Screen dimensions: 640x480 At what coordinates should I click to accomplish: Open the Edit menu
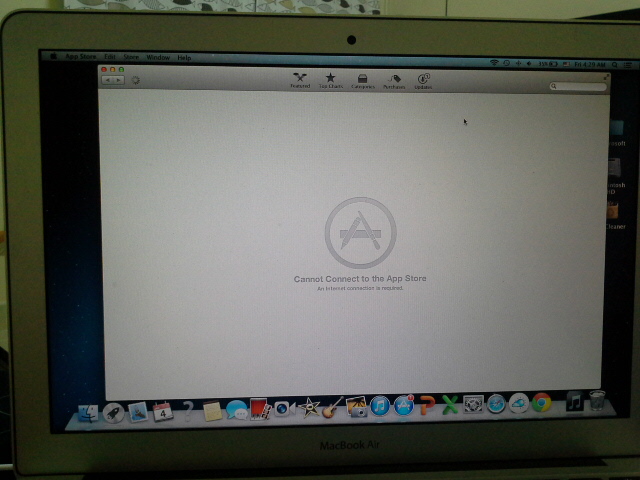click(x=109, y=57)
